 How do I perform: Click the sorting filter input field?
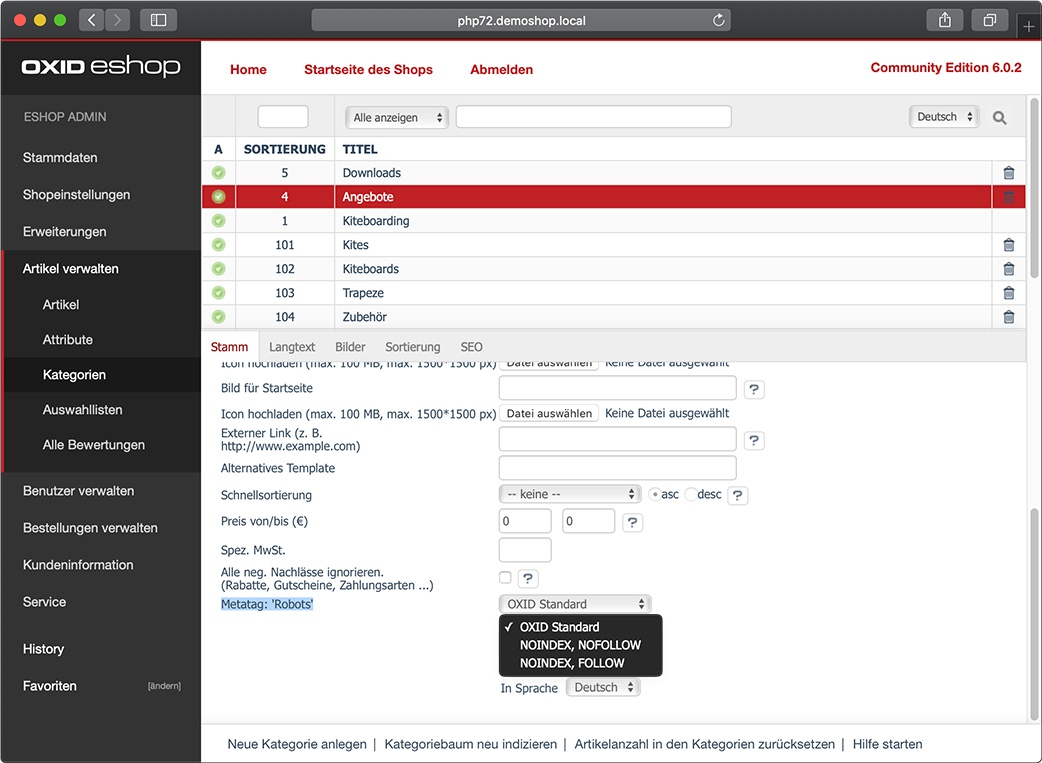click(x=283, y=117)
